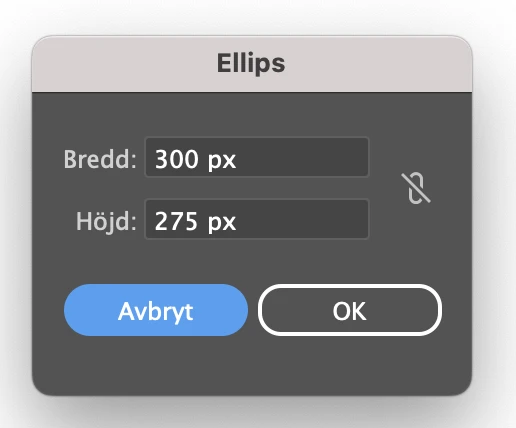Toggle the constrain proportions link icon
This screenshot has width=516, height=428.
pyautogui.click(x=416, y=188)
